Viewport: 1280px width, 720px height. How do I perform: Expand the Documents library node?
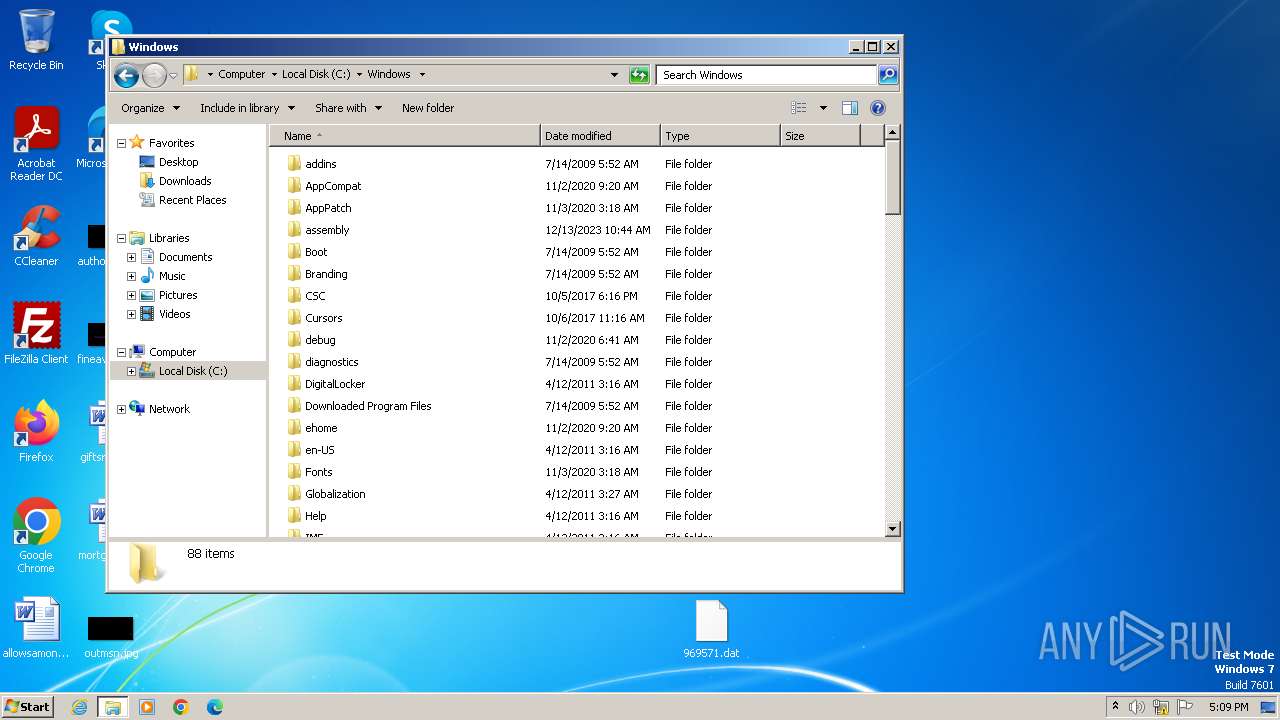click(x=131, y=257)
